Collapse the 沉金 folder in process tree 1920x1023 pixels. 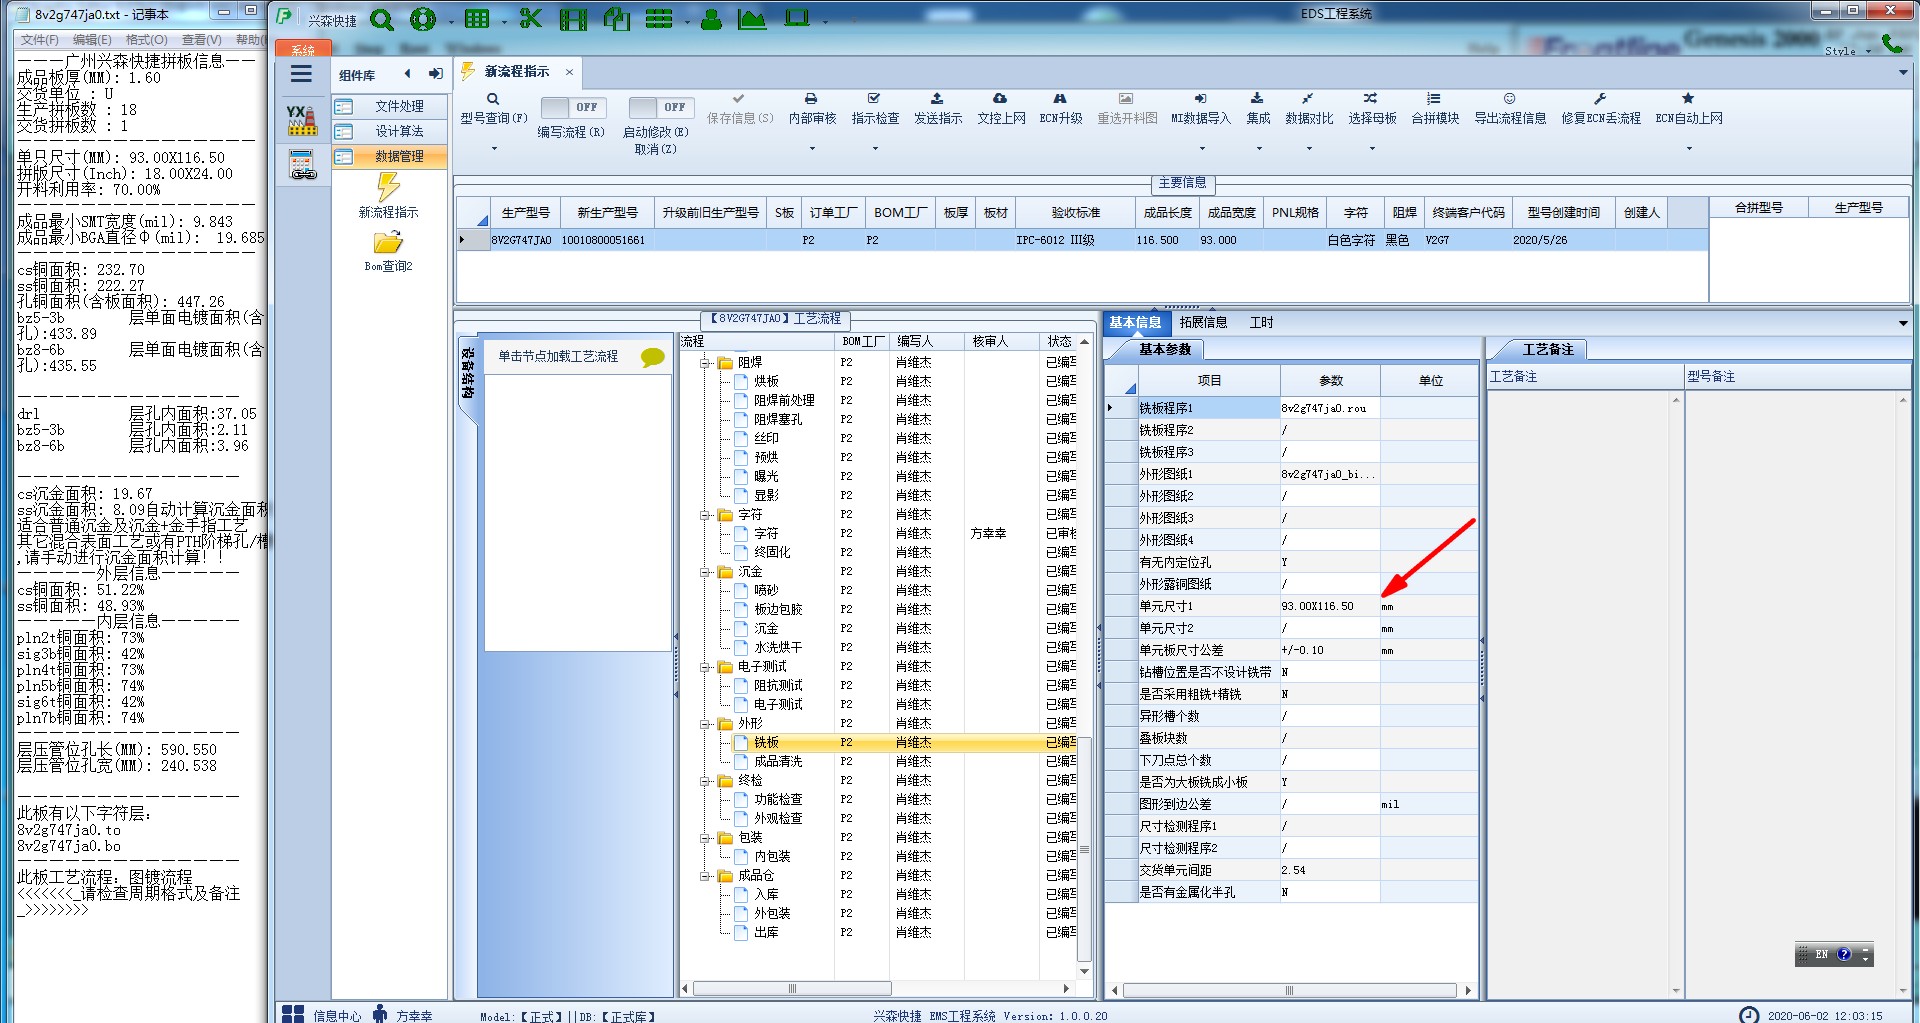[x=704, y=571]
